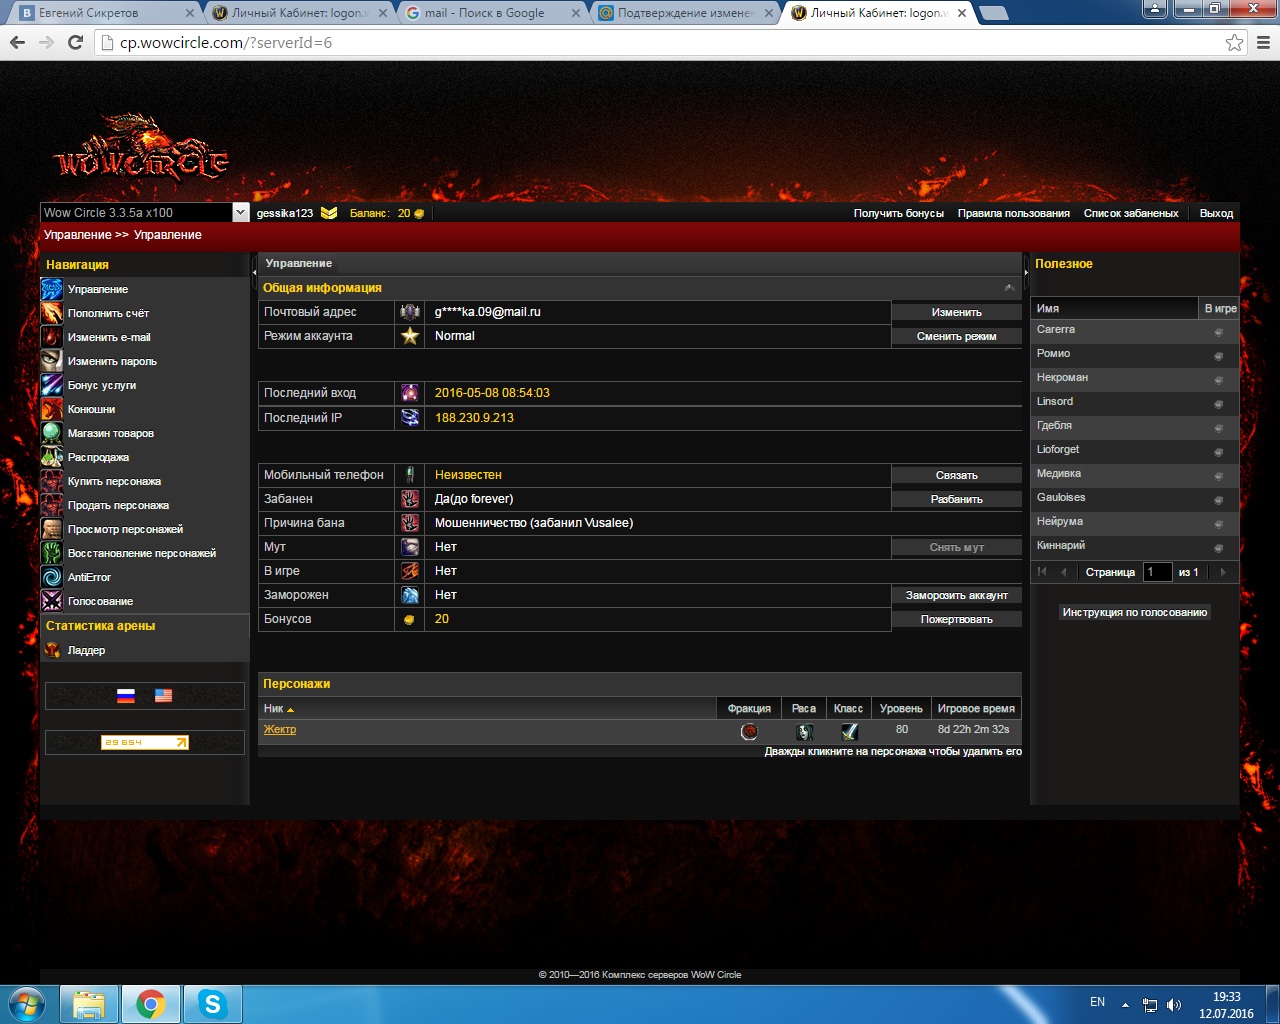
Task: Click the Магазин товаров green orb icon
Action: pos(52,433)
